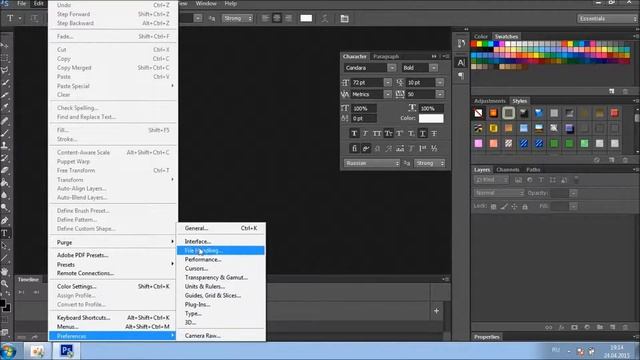Toggle All Caps in Character panel
The height and width of the screenshot is (360, 640).
click(377, 133)
